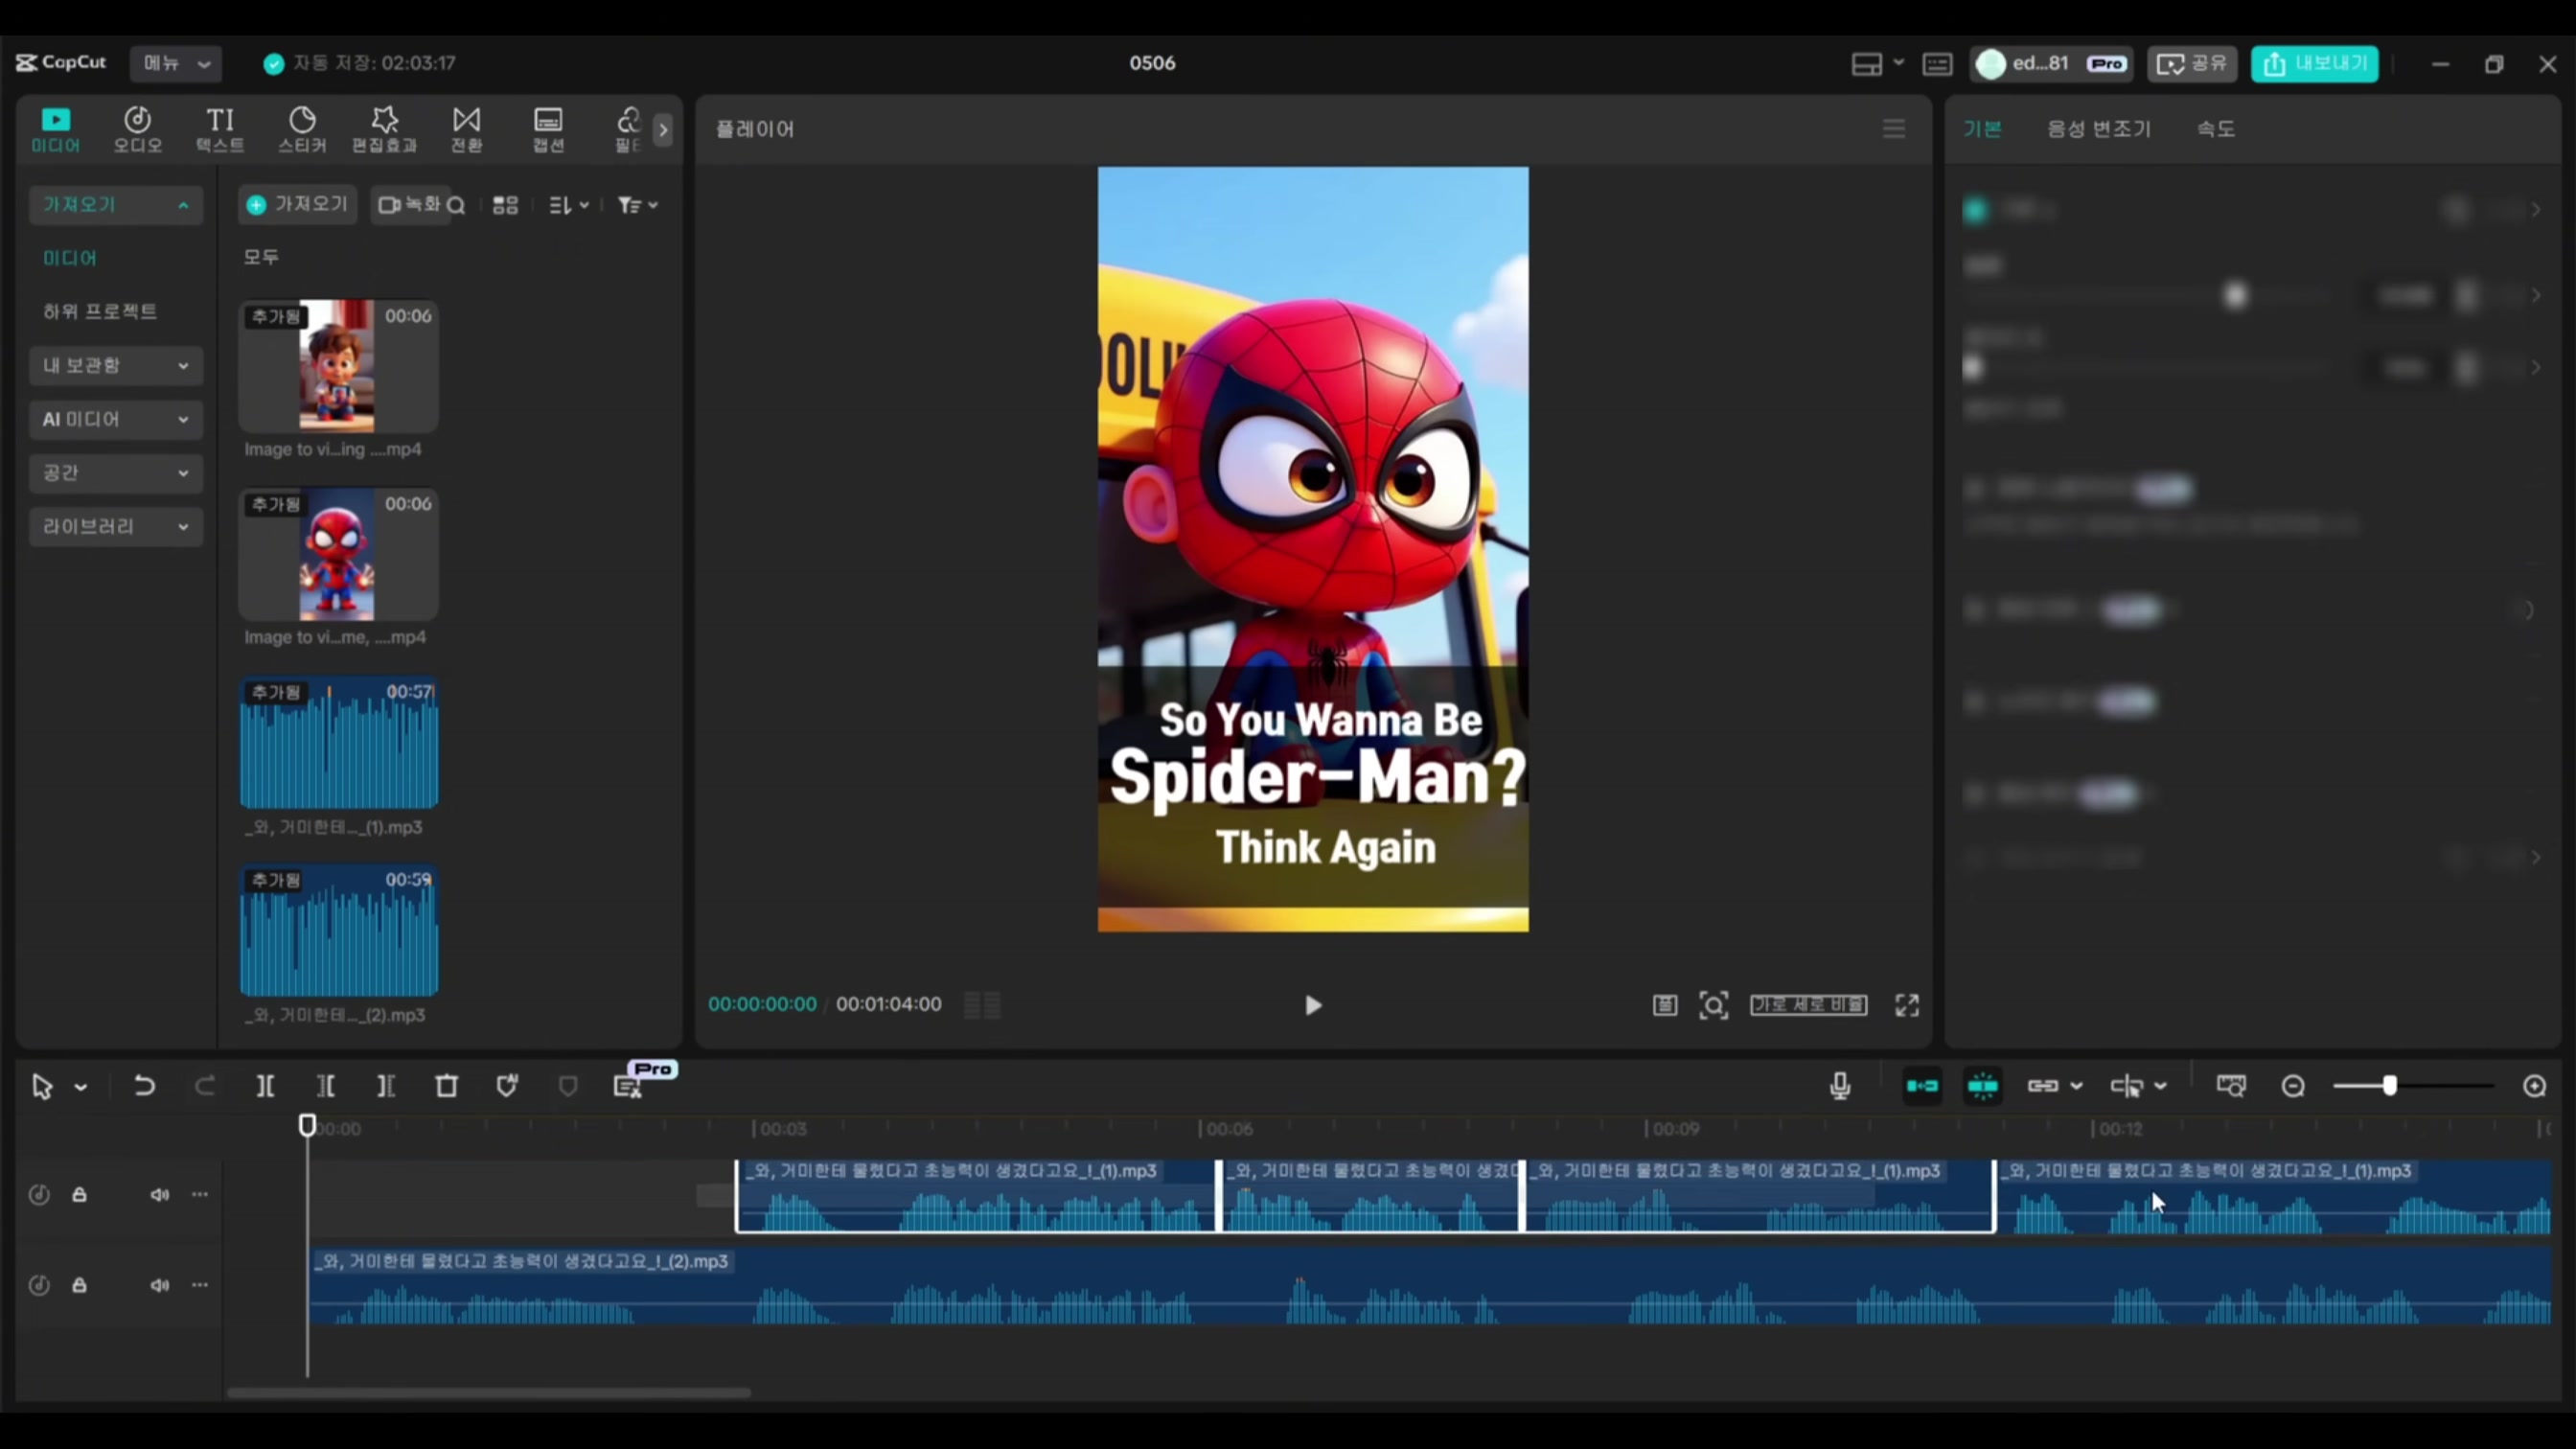Collapse the 가져오기 sidebar section
Image resolution: width=2576 pixels, height=1449 pixels.
[x=116, y=205]
